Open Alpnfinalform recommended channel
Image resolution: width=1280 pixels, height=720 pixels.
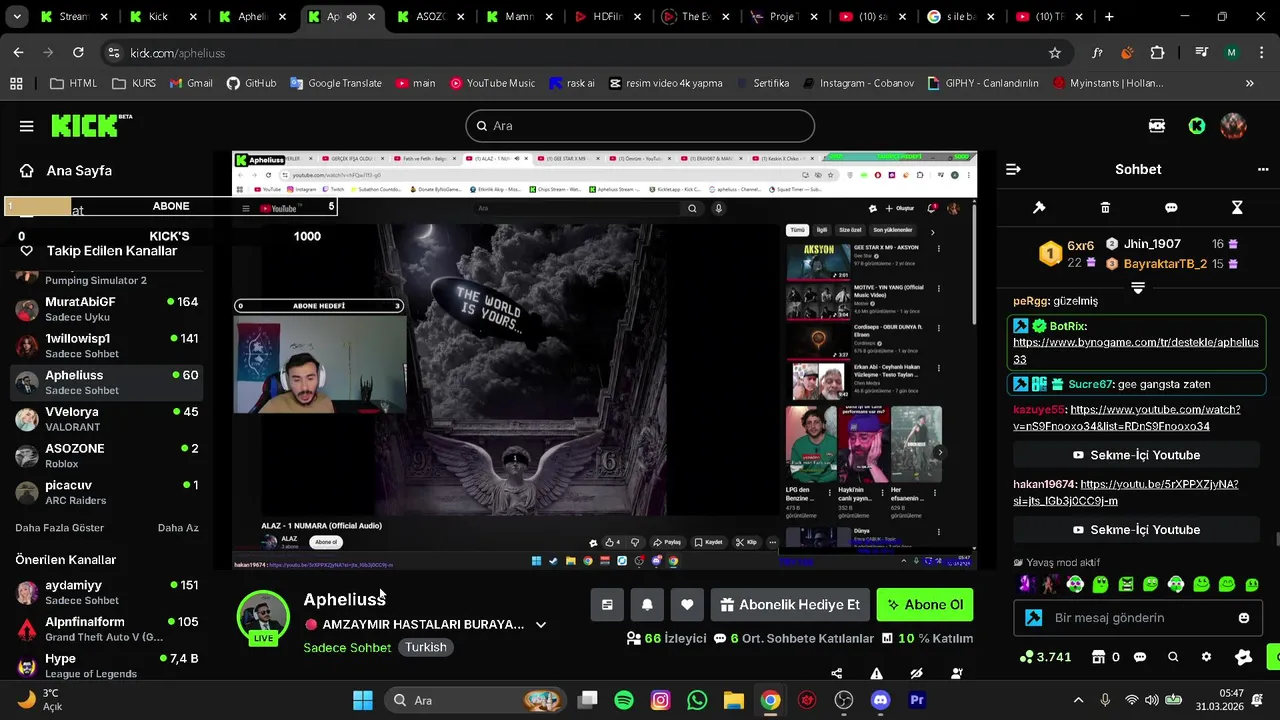click(x=107, y=629)
